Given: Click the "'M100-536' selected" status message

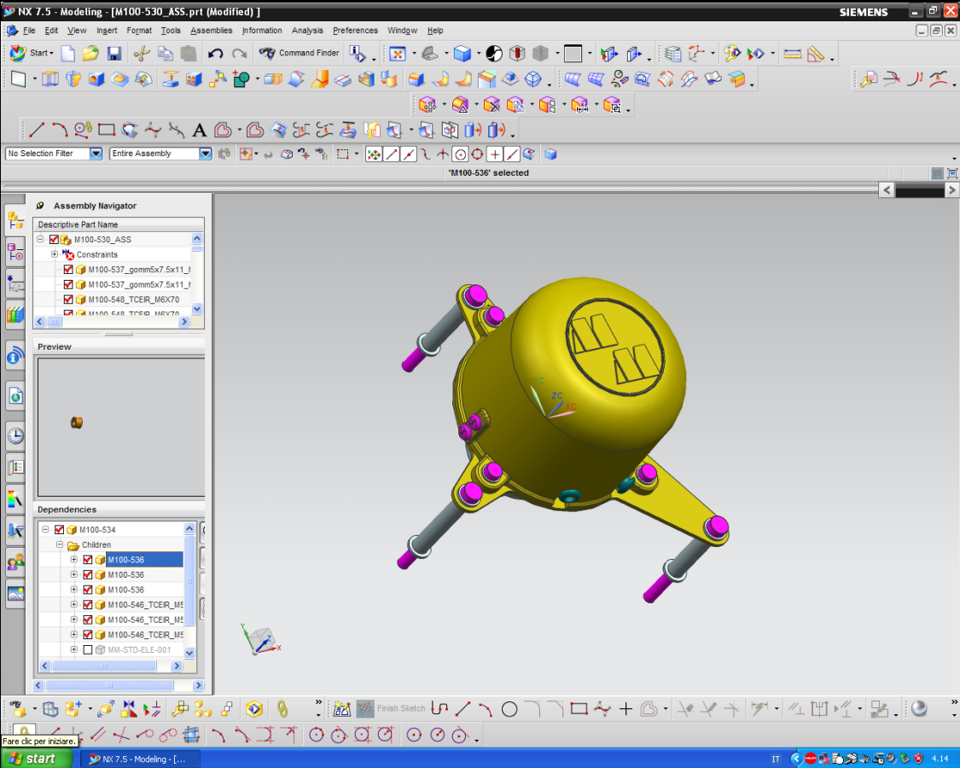Looking at the screenshot, I should click(x=489, y=173).
